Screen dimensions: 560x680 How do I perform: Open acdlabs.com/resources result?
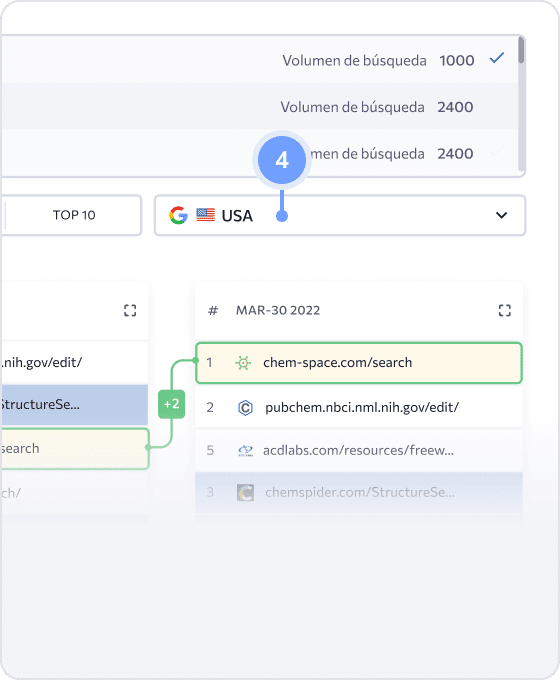pyautogui.click(x=359, y=451)
